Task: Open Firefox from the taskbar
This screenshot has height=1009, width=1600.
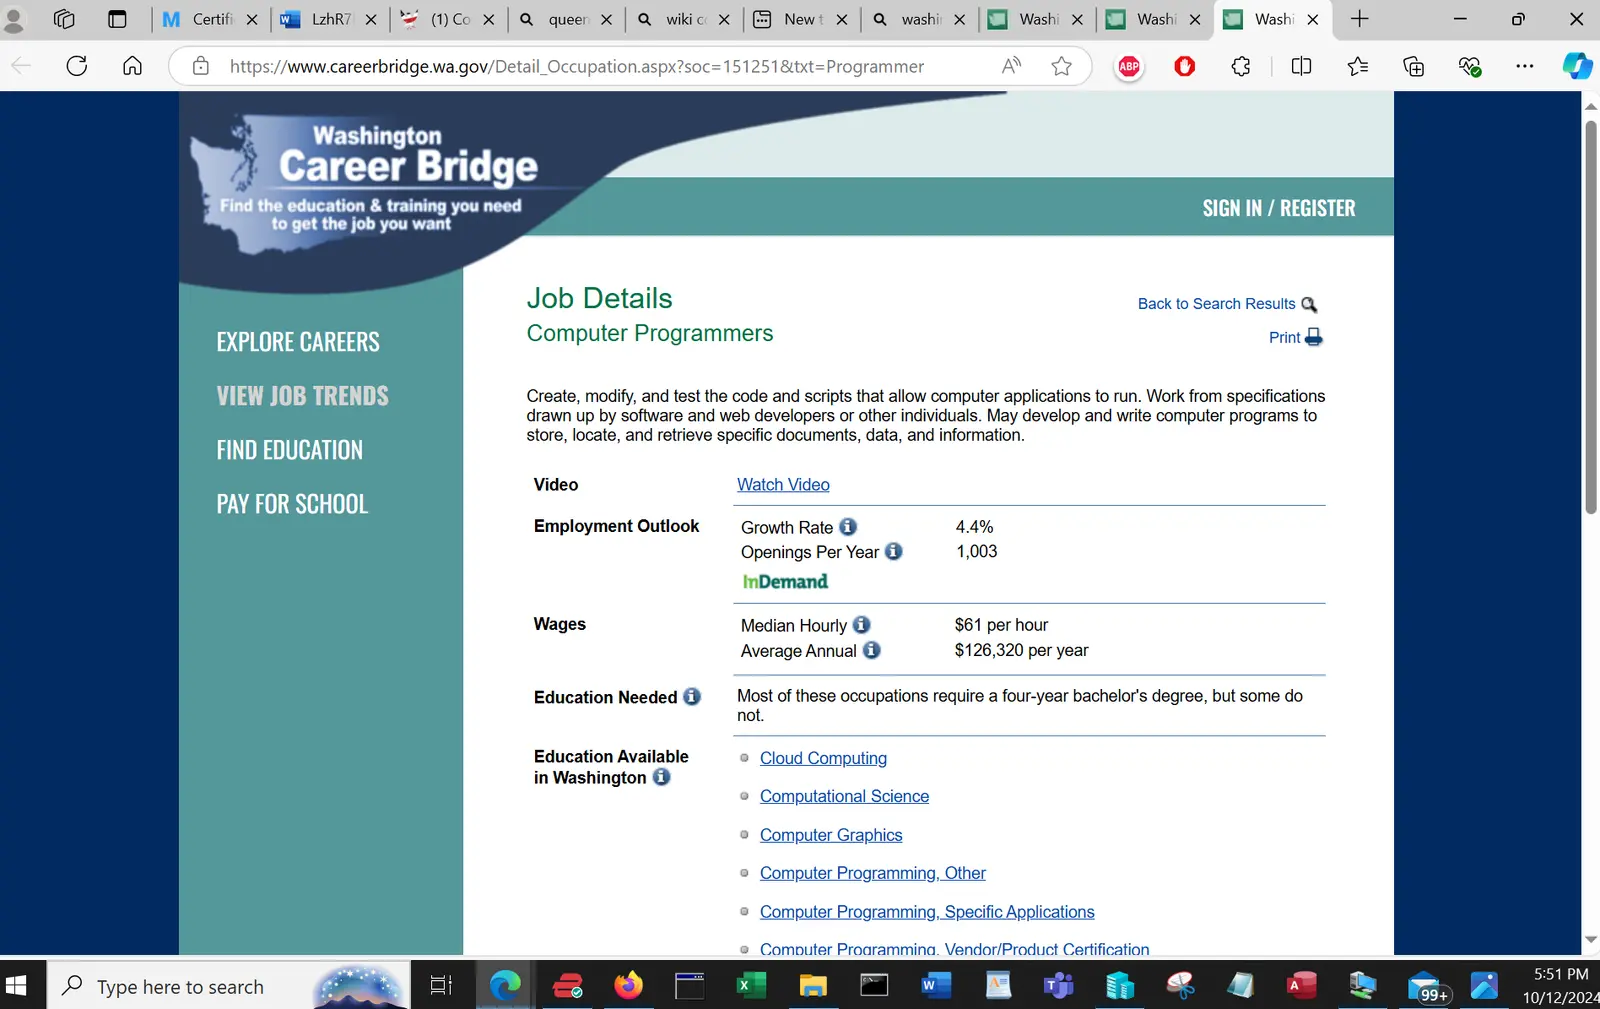Action: (x=628, y=986)
